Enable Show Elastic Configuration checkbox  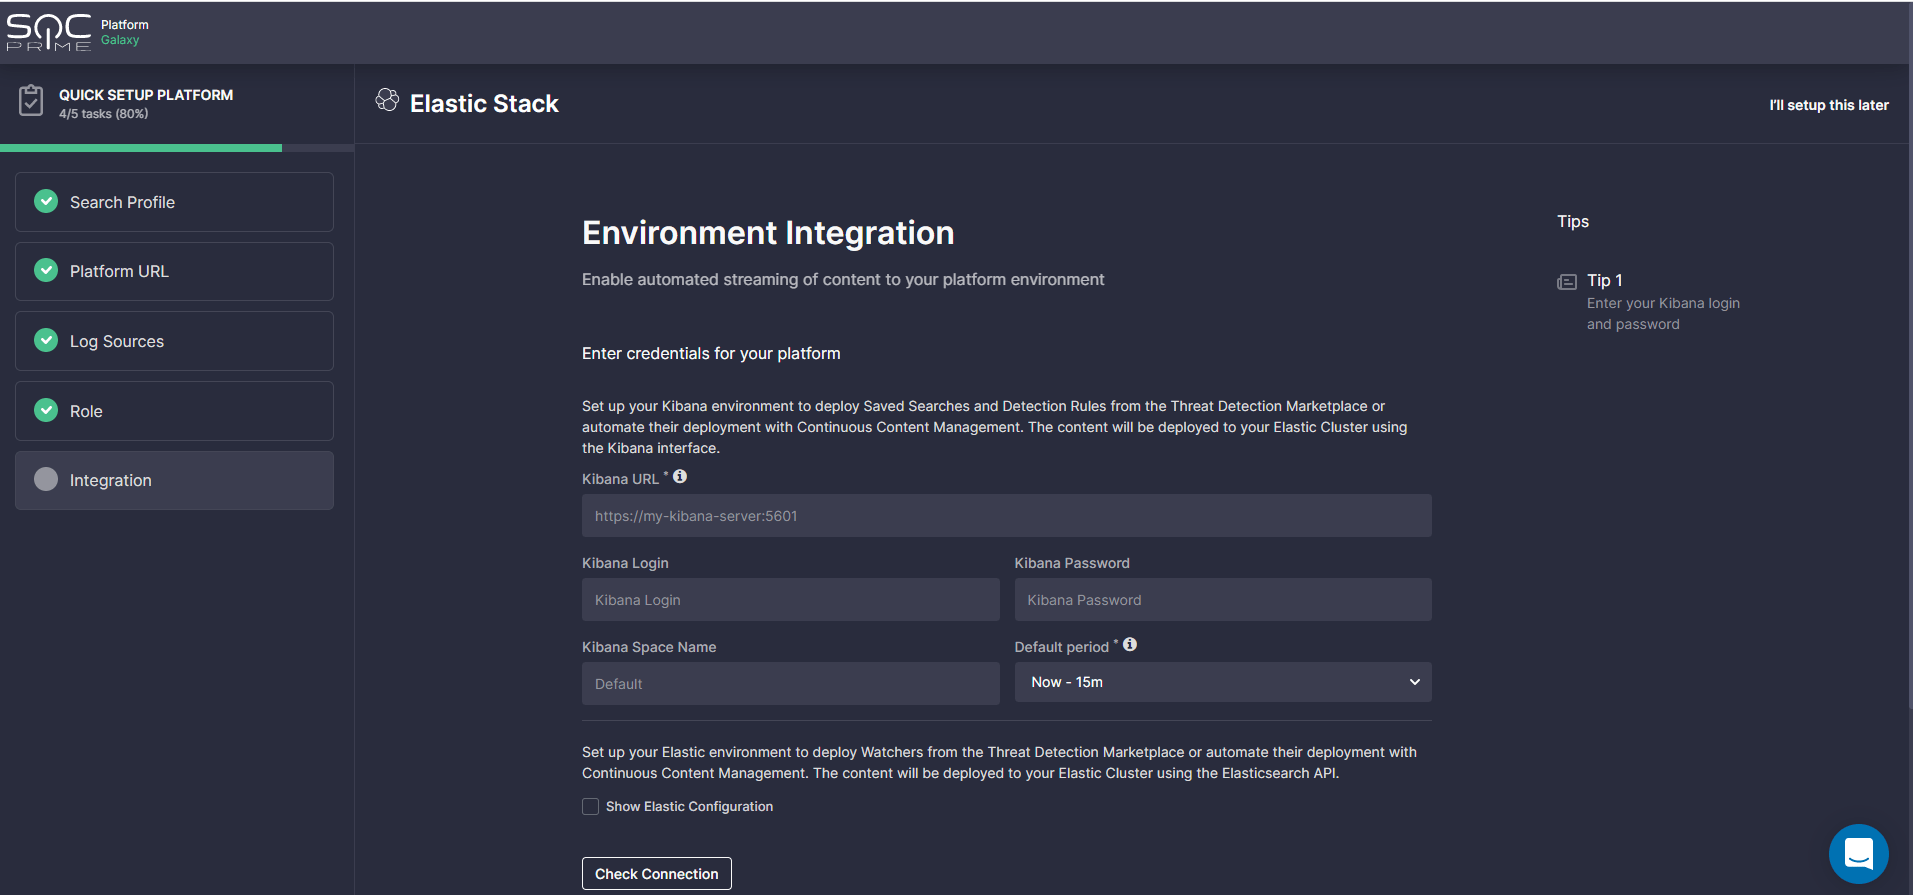pyautogui.click(x=591, y=807)
